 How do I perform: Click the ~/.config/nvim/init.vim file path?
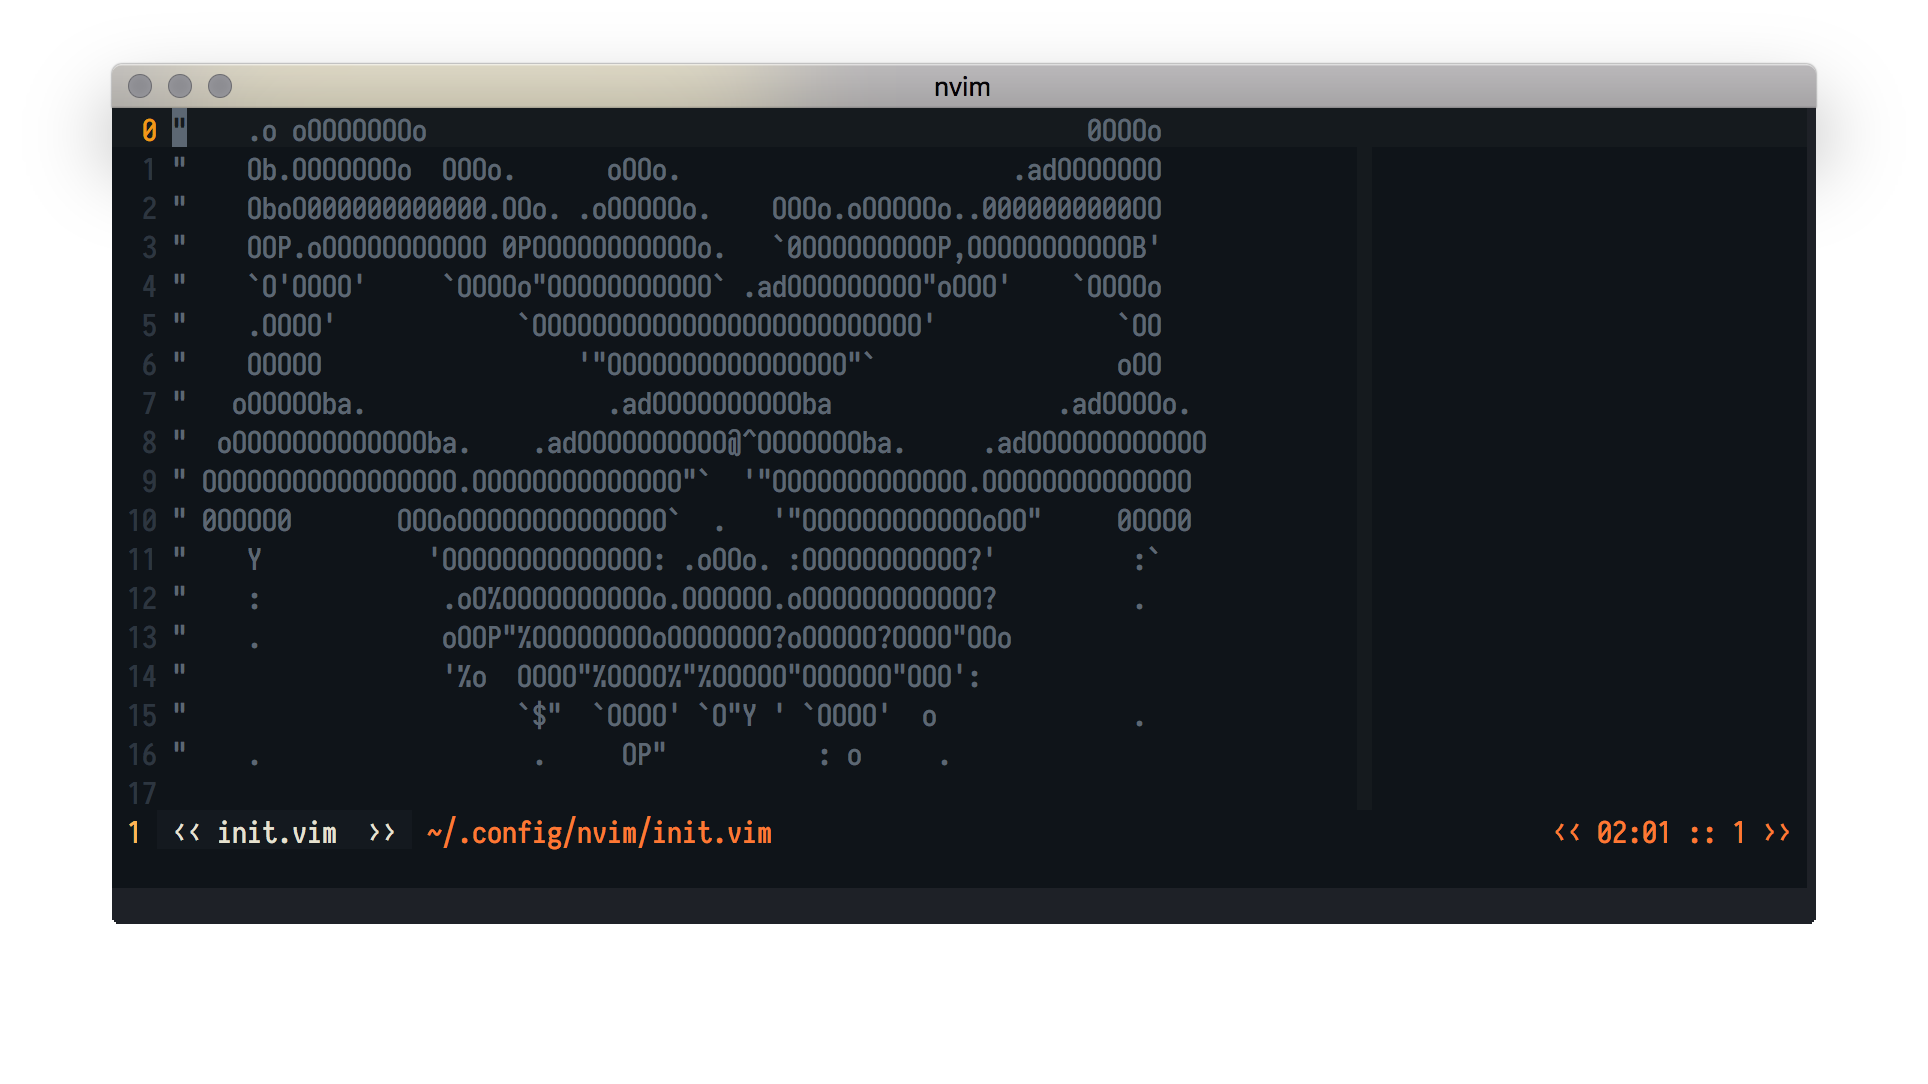pos(599,832)
